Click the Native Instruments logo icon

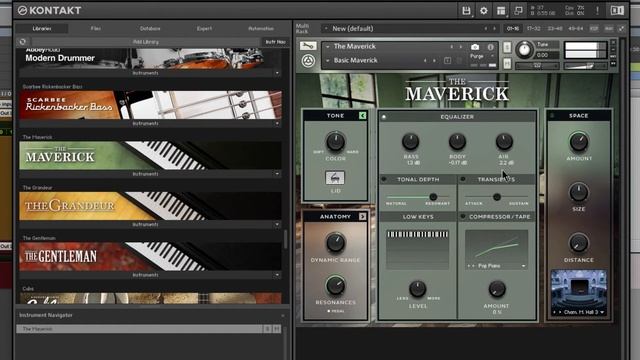coord(617,11)
